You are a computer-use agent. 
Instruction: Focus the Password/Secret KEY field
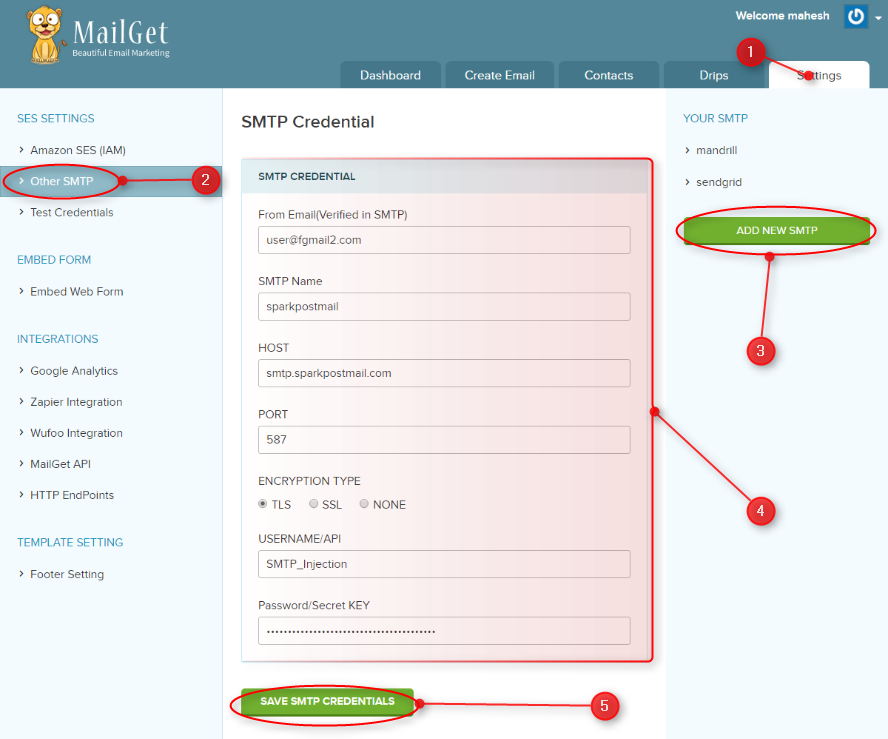coord(444,631)
